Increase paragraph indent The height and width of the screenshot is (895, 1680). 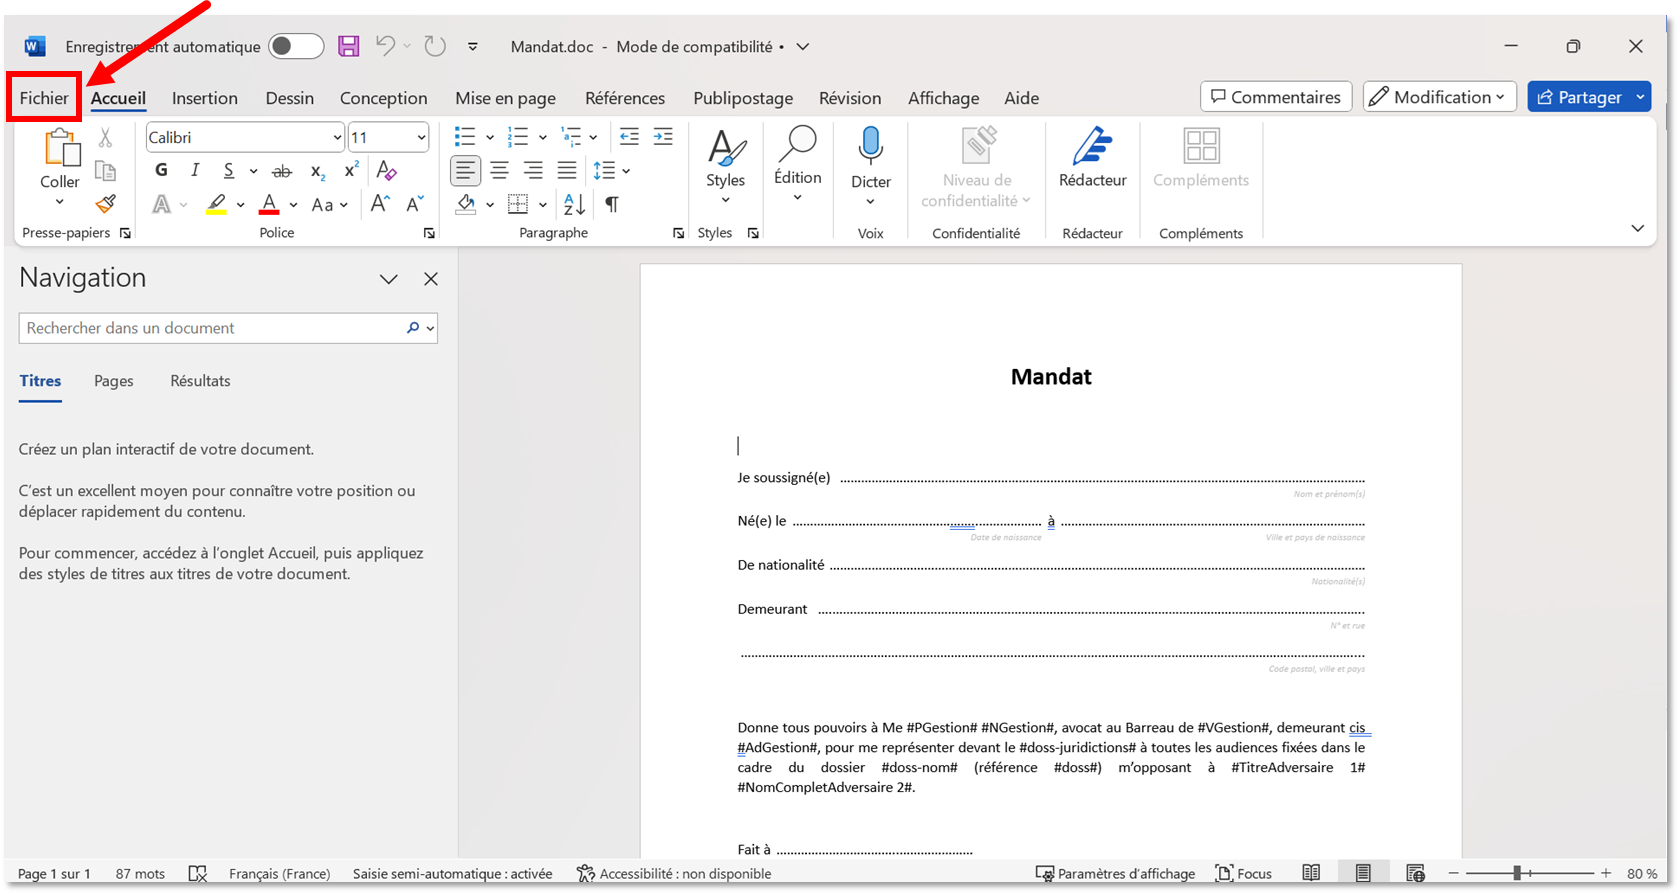pyautogui.click(x=663, y=137)
